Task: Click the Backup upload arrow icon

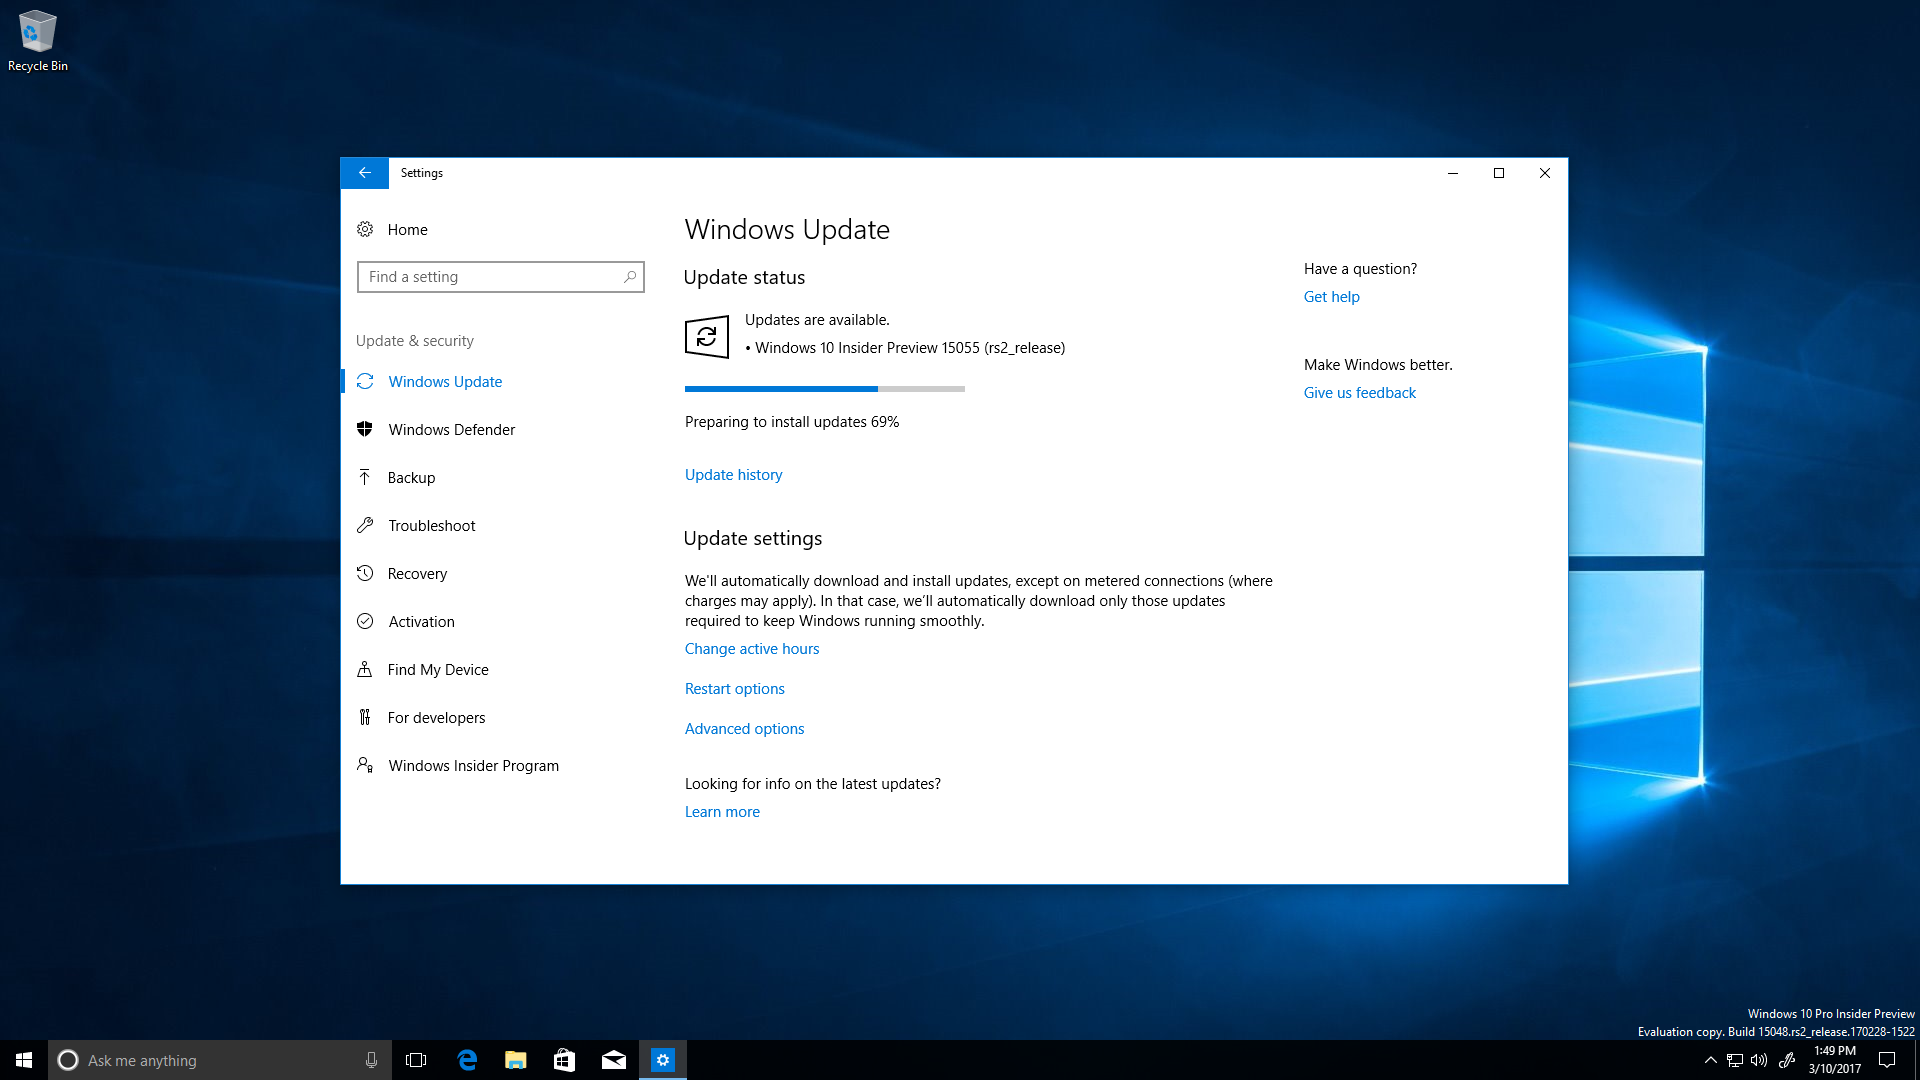Action: [x=365, y=478]
